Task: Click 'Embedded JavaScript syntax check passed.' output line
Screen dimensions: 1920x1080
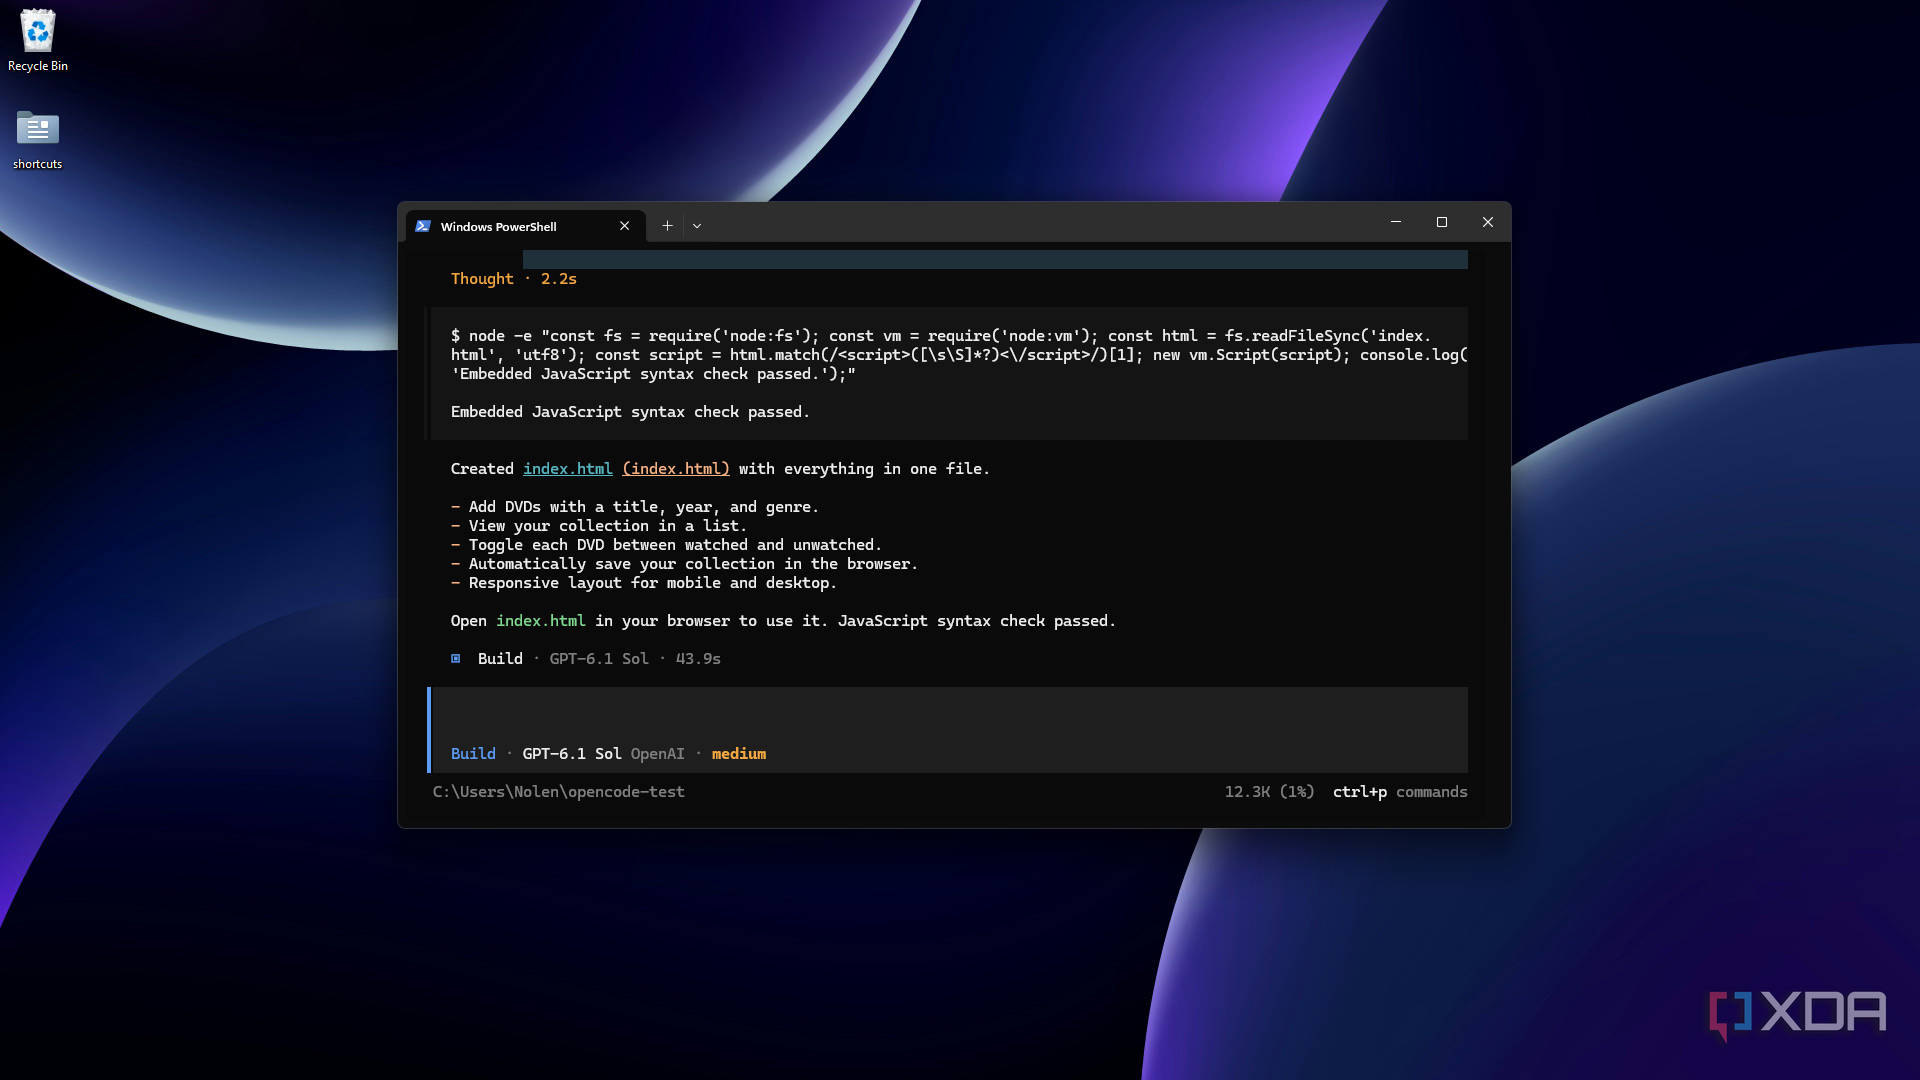Action: (x=630, y=412)
